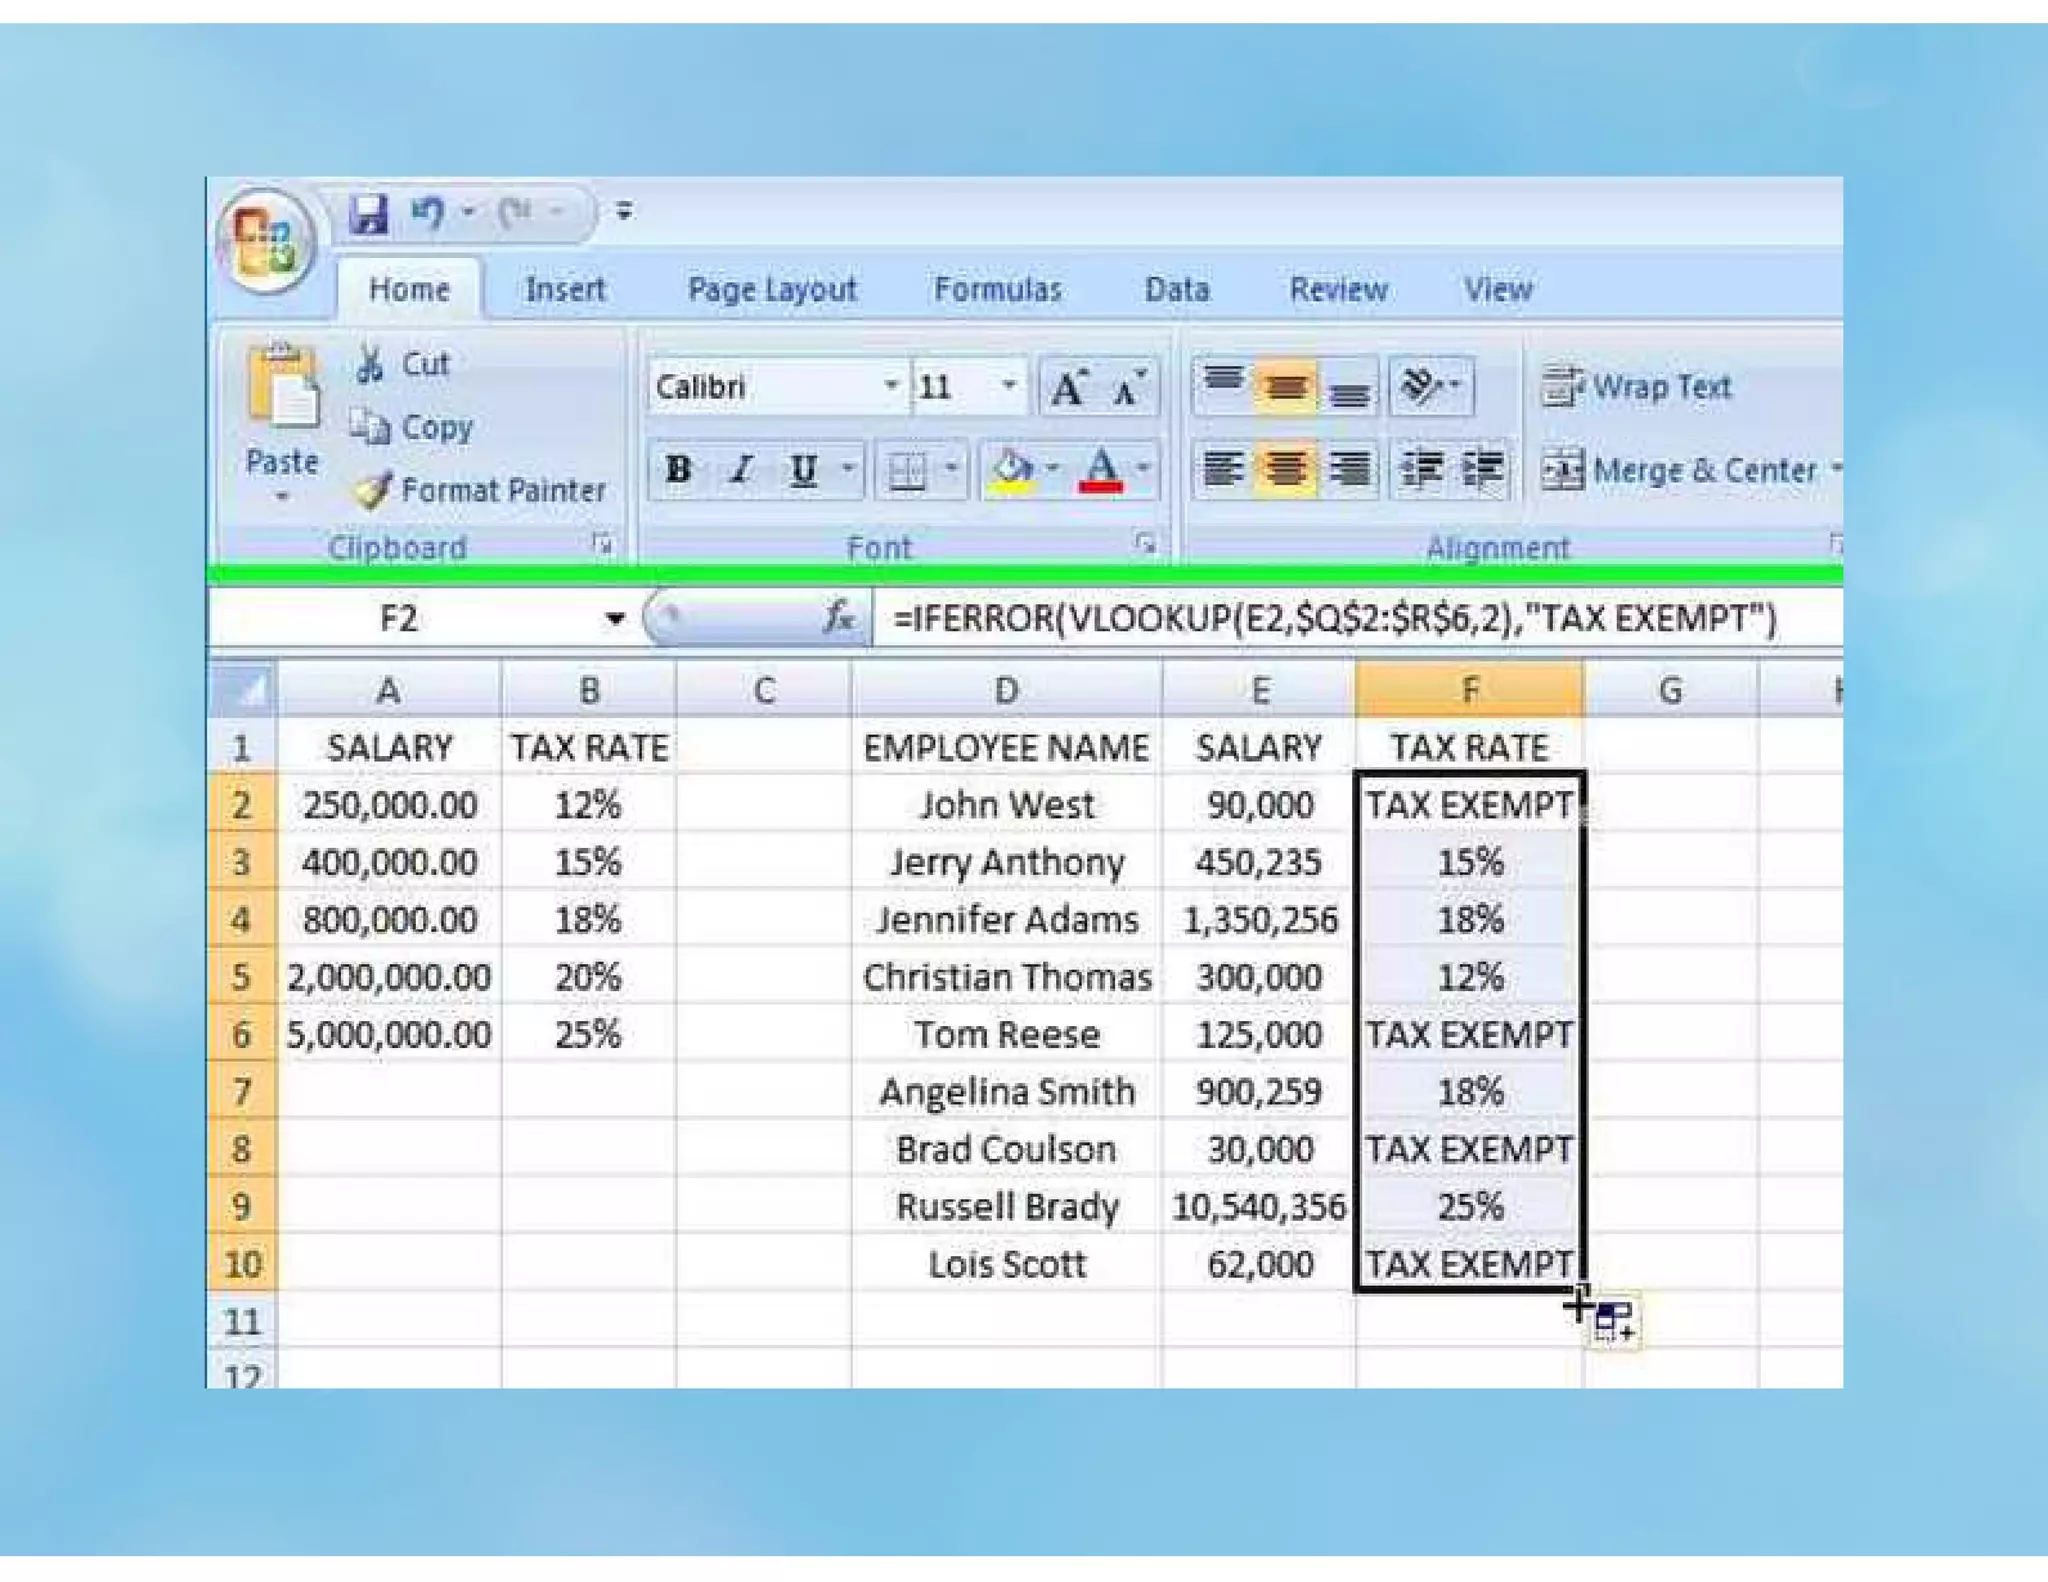This screenshot has height=1582, width=2048.
Task: Open the Name Box dropdown arrow
Action: pyautogui.click(x=615, y=619)
